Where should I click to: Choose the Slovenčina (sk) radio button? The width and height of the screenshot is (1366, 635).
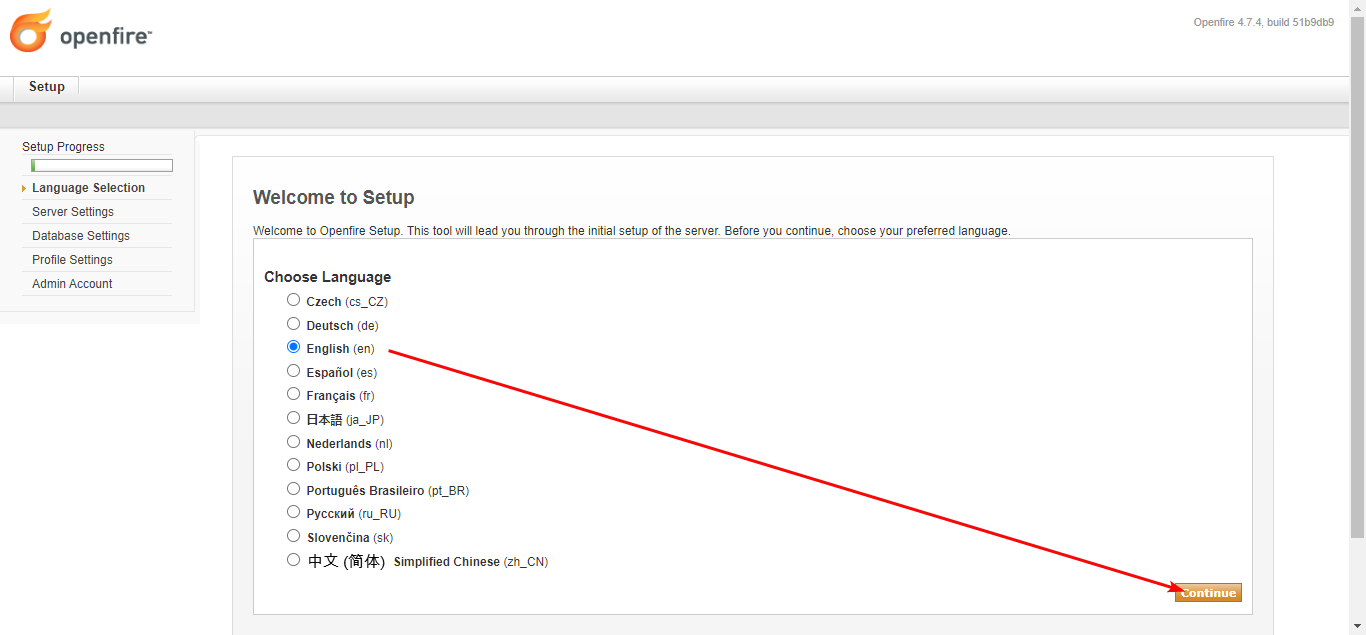pyautogui.click(x=293, y=536)
